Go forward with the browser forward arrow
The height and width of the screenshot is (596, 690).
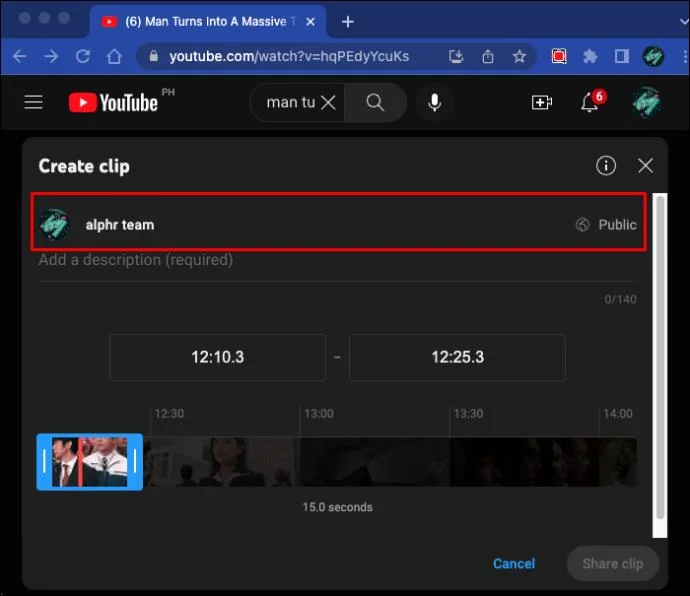[x=51, y=56]
